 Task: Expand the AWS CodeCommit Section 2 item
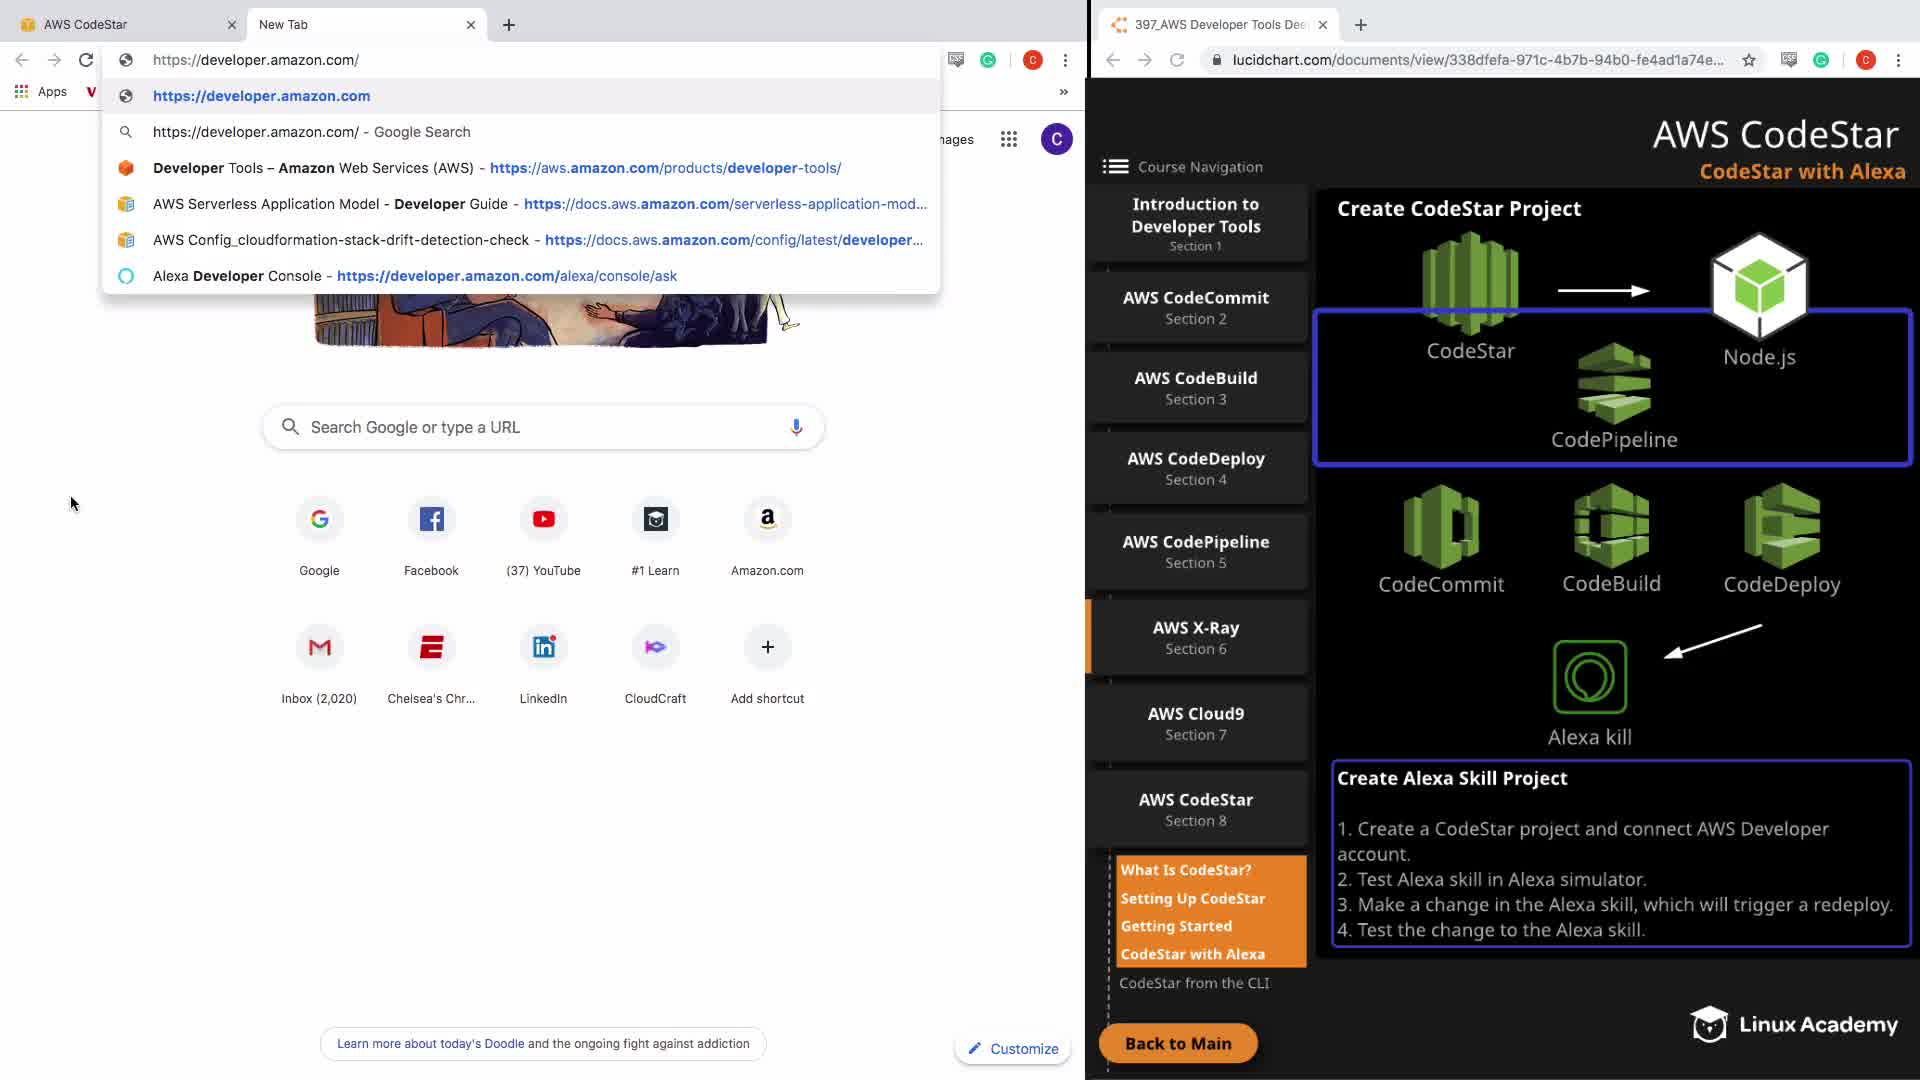point(1195,307)
